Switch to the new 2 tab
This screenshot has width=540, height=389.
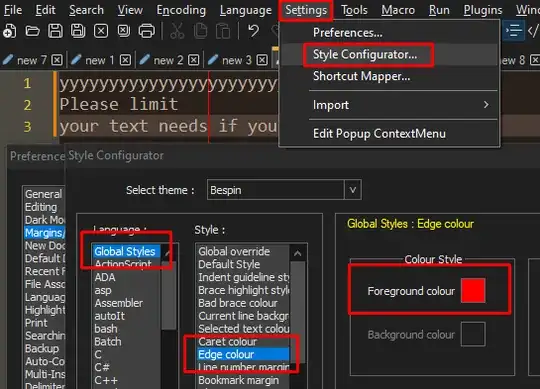[x=168, y=61]
